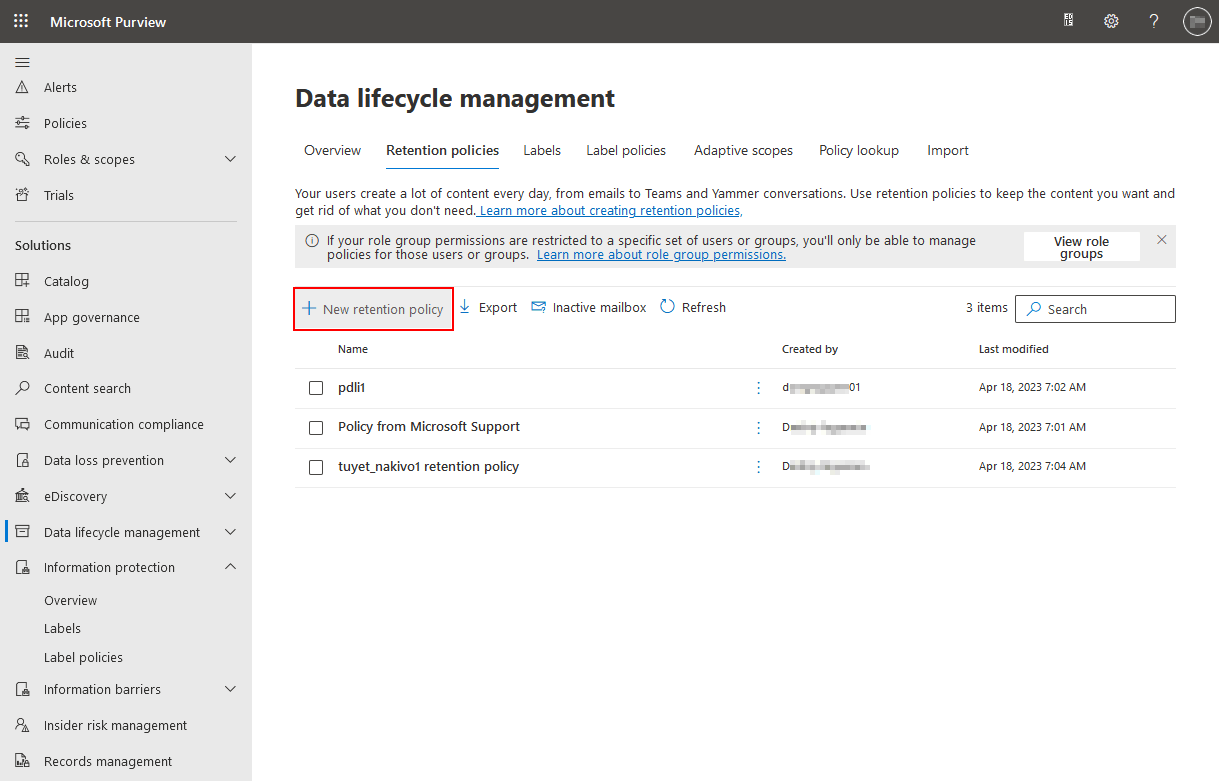Sort by the Name column header
Screen dimensions: 1219x781
click(x=353, y=349)
